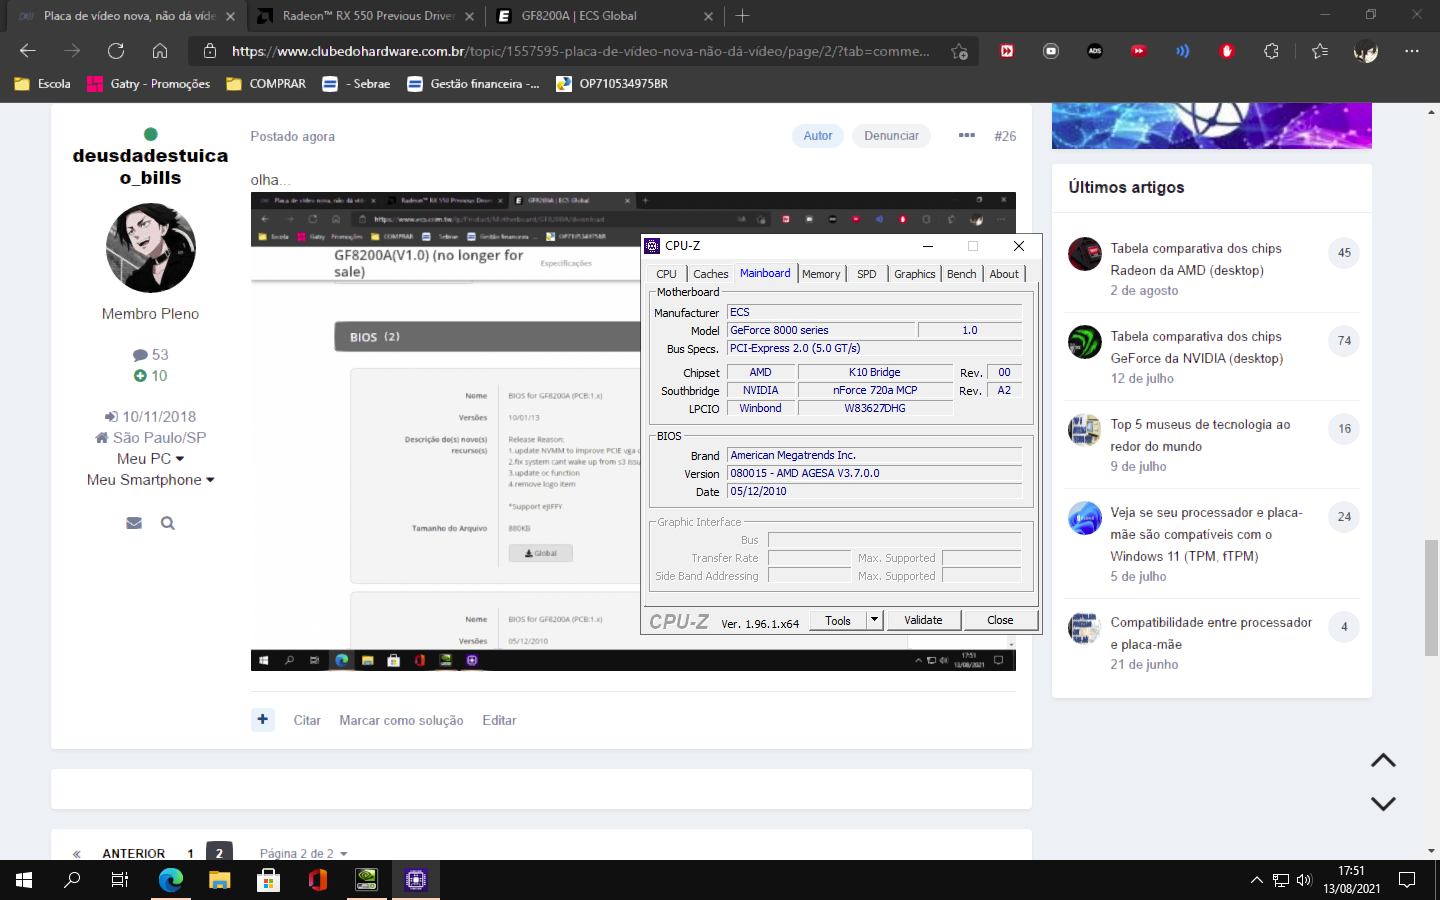This screenshot has height=900, width=1440.
Task: Click the Tools button in CPU-Z
Action: (838, 620)
